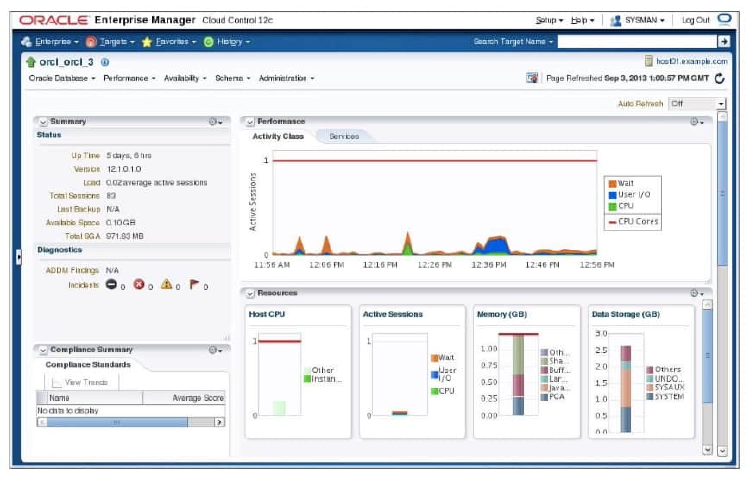Click the escalated incidents flag icon
The width and height of the screenshot is (750, 480).
coord(194,284)
